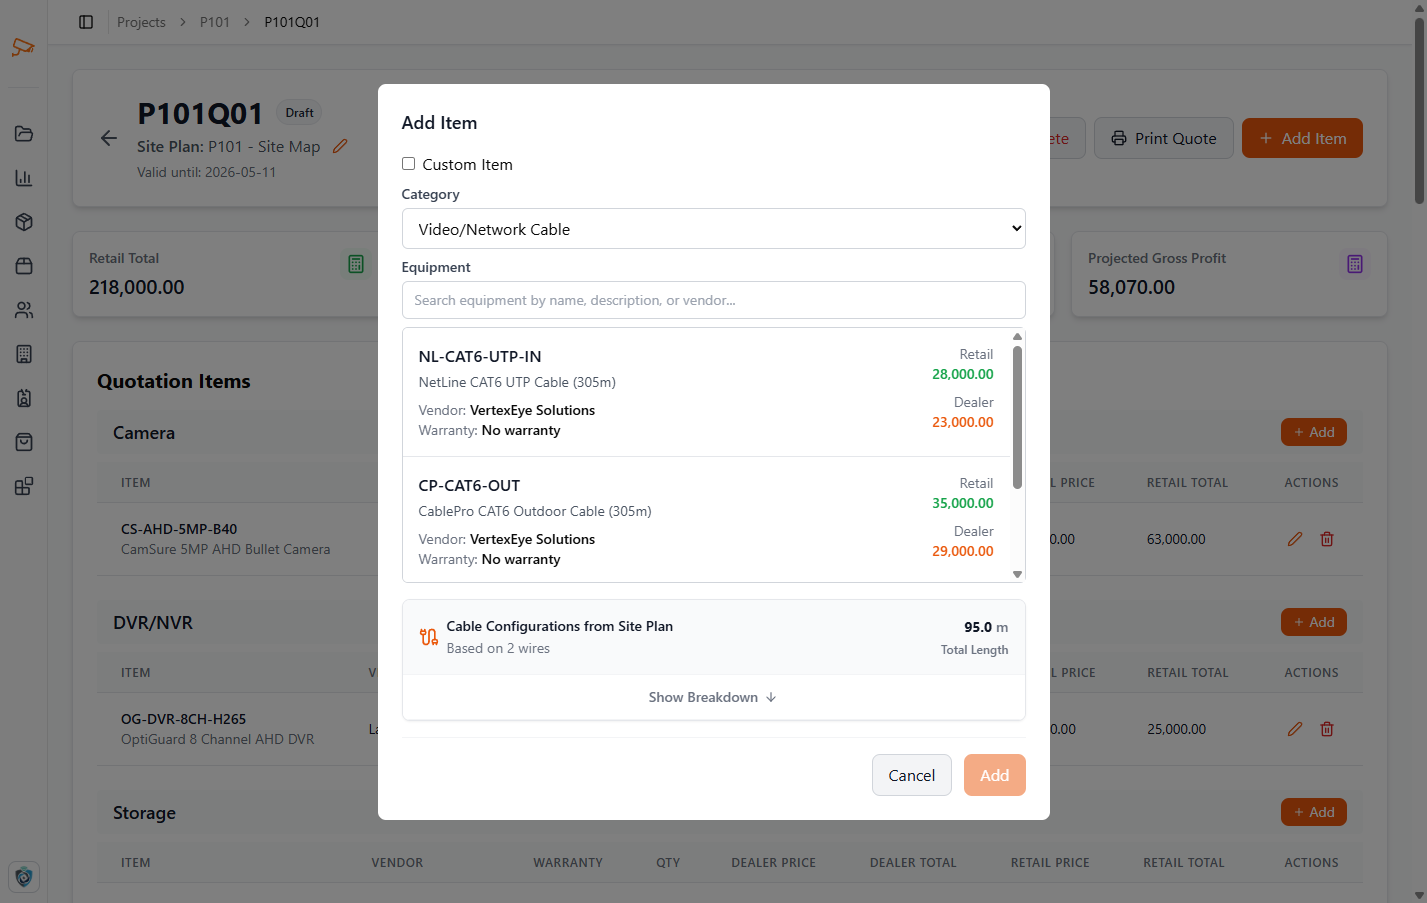The width and height of the screenshot is (1427, 903).
Task: Edit the OG-DVR-8CH-H265 row pencil icon
Action: pos(1295,729)
